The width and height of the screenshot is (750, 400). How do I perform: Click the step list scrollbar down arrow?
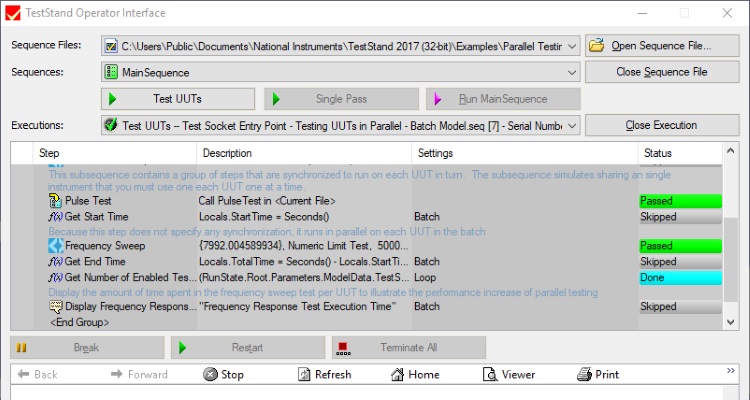pos(730,322)
